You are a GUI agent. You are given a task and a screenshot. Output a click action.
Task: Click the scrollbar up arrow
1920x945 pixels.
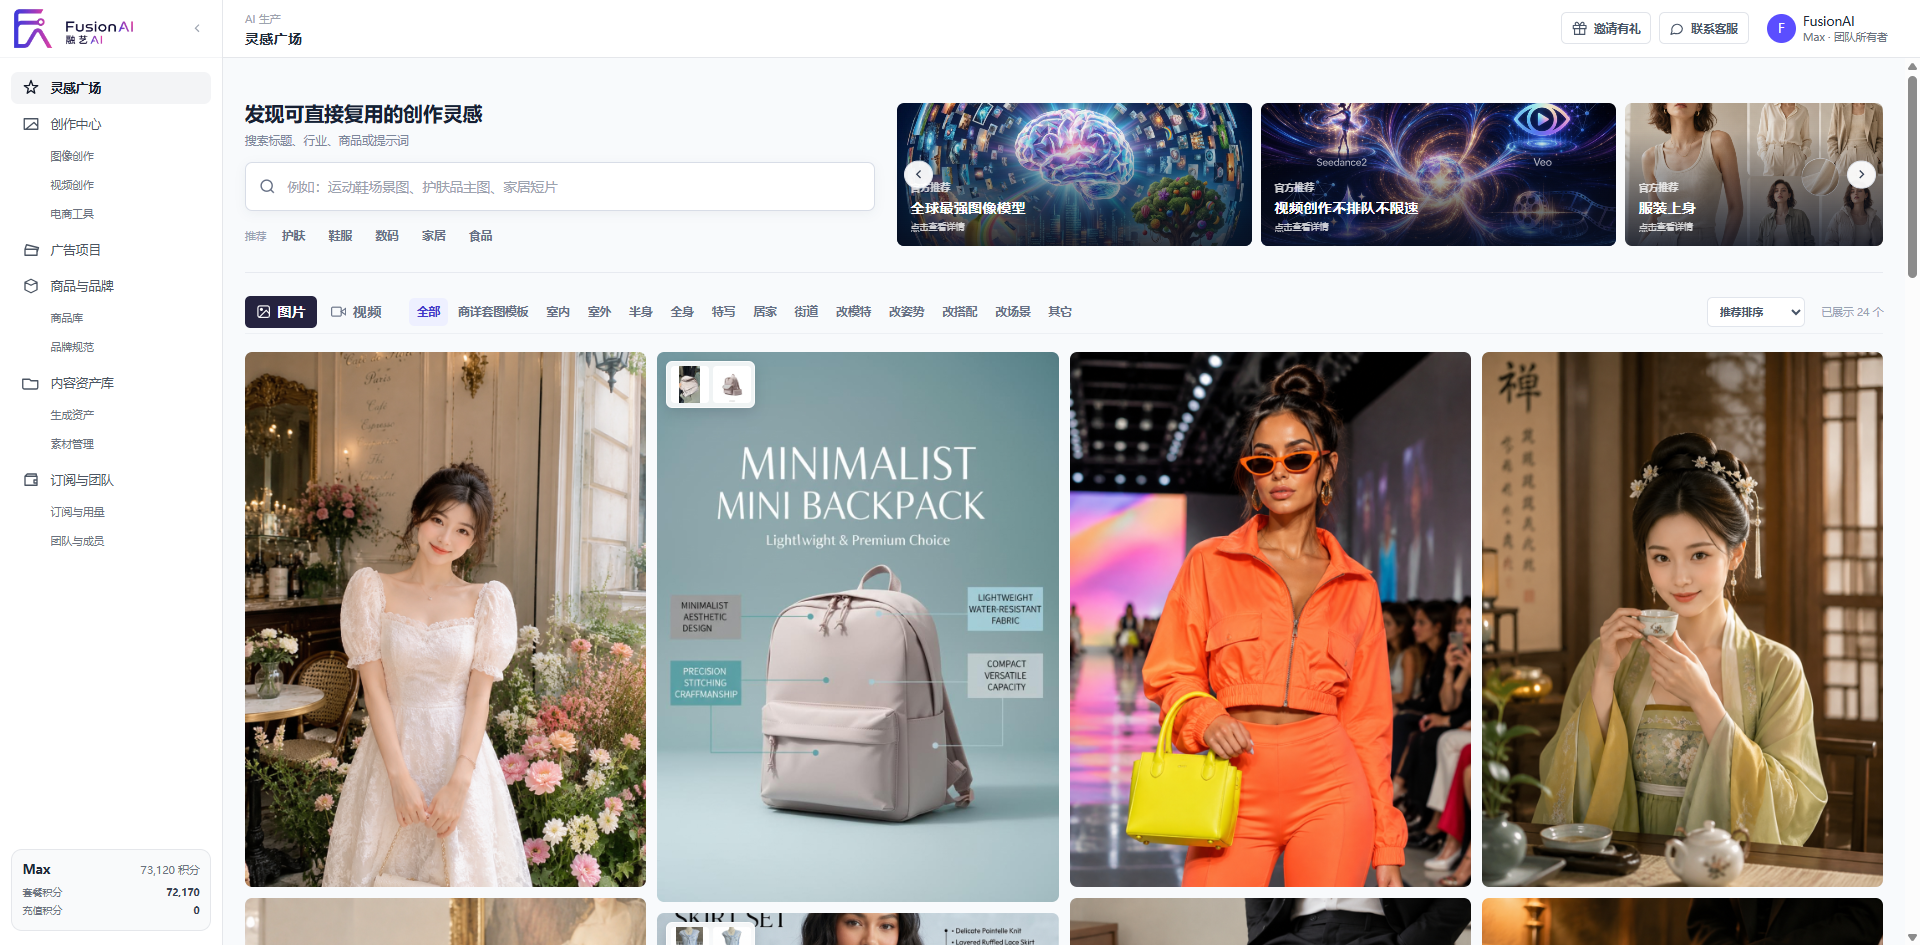point(1912,67)
